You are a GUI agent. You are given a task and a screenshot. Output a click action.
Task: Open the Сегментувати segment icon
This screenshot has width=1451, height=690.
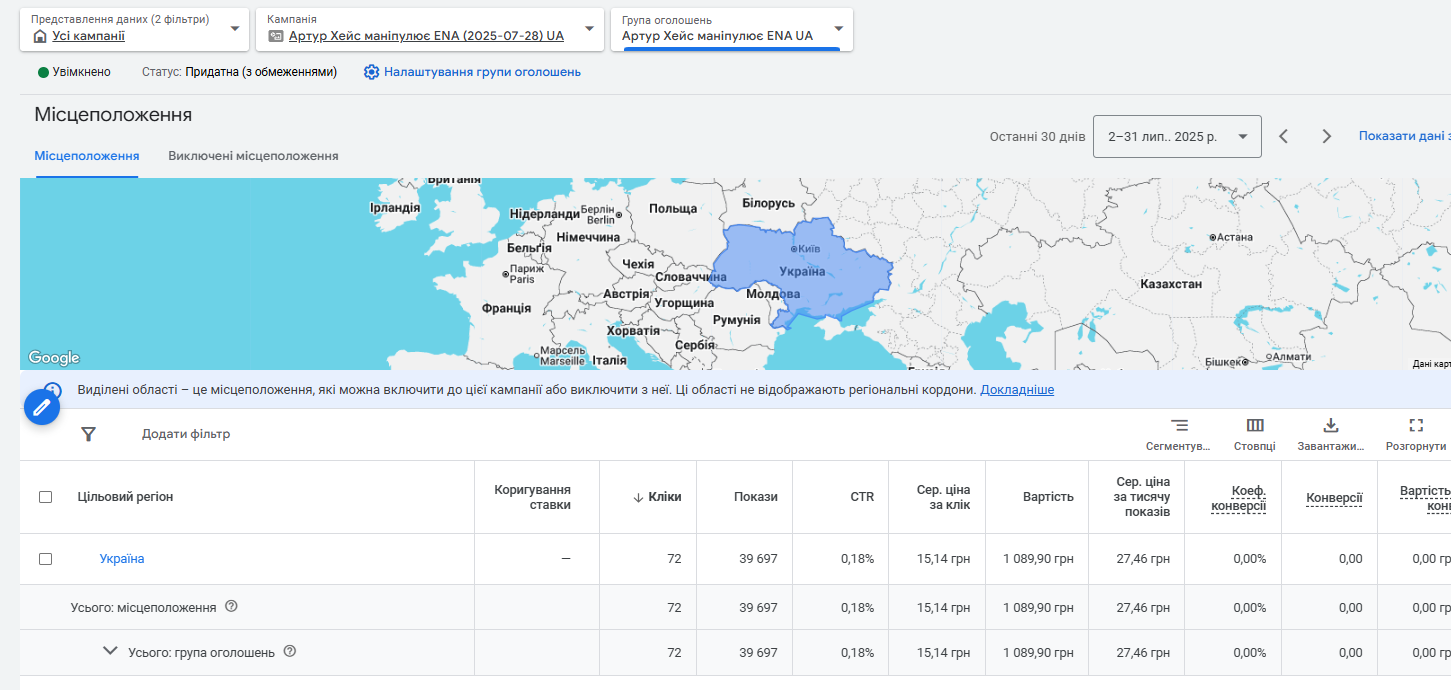click(x=1179, y=426)
